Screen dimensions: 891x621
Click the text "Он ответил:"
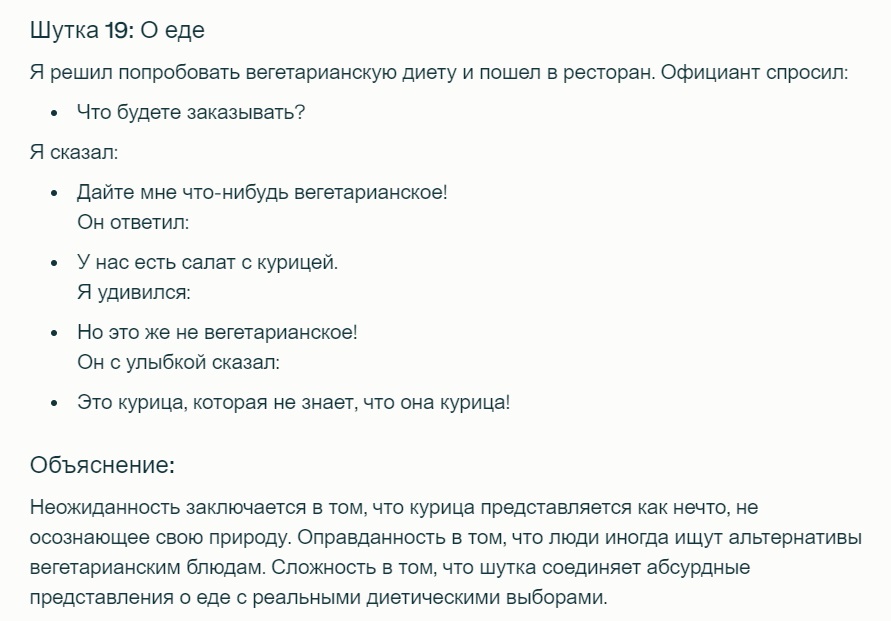click(133, 221)
